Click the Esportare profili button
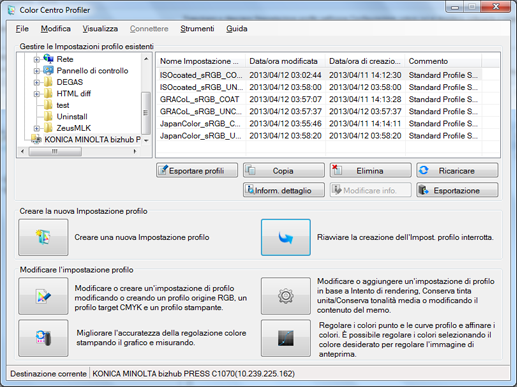Screen dimensions: 517x387 (x=197, y=170)
